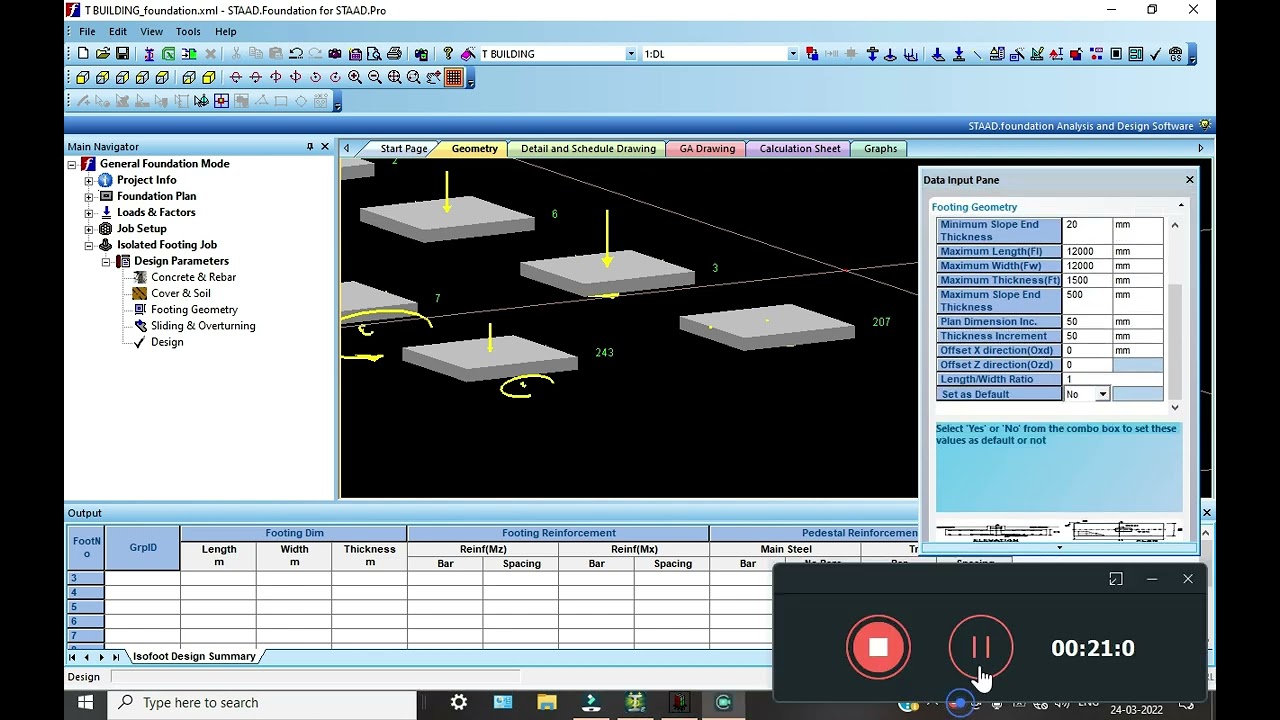Open the Windows Start menu
This screenshot has height=720, width=1280.
[x=85, y=703]
